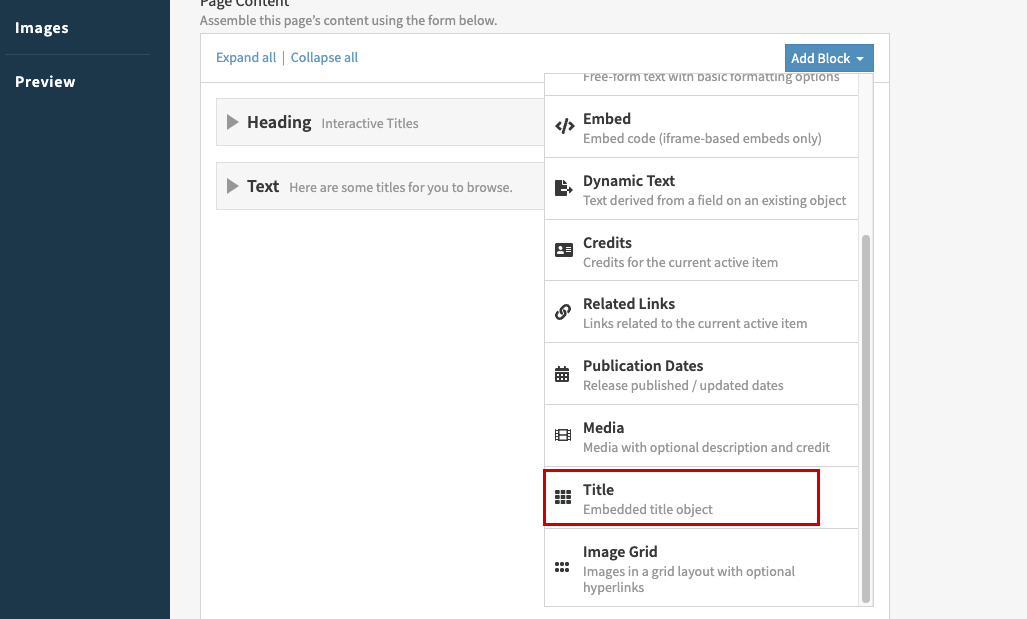Click the Related Links chain icon

(x=563, y=312)
